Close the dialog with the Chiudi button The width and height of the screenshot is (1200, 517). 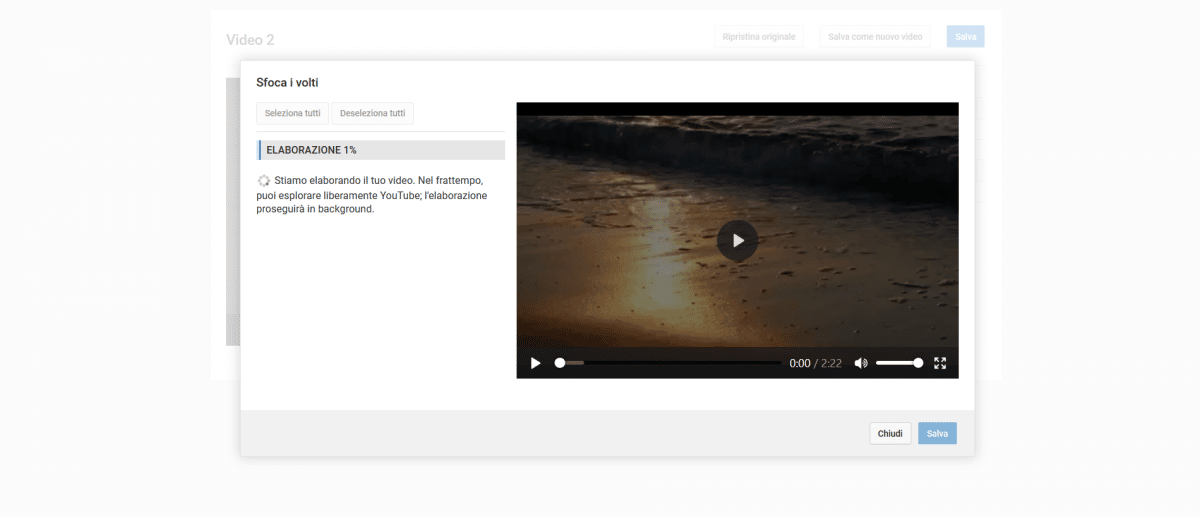coord(890,433)
